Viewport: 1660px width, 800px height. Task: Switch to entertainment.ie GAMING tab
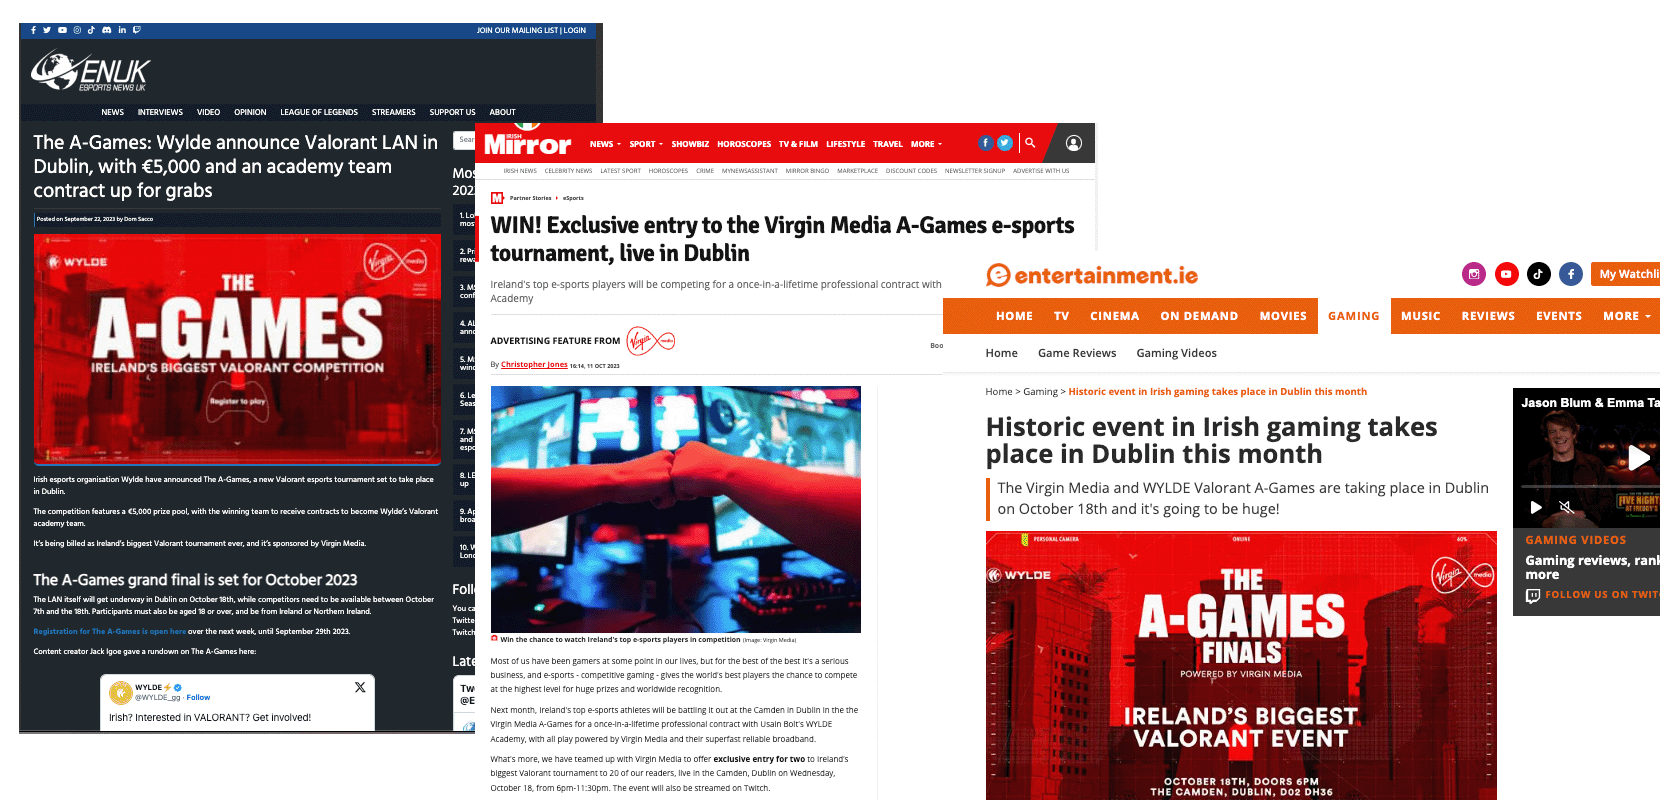1354,316
